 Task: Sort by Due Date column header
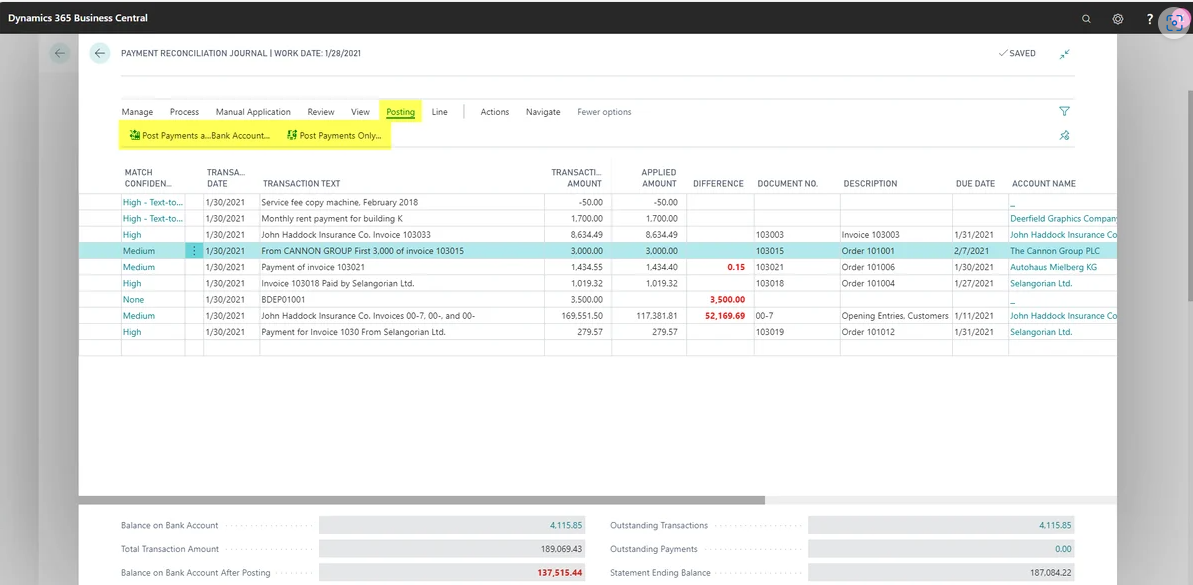tap(975, 183)
